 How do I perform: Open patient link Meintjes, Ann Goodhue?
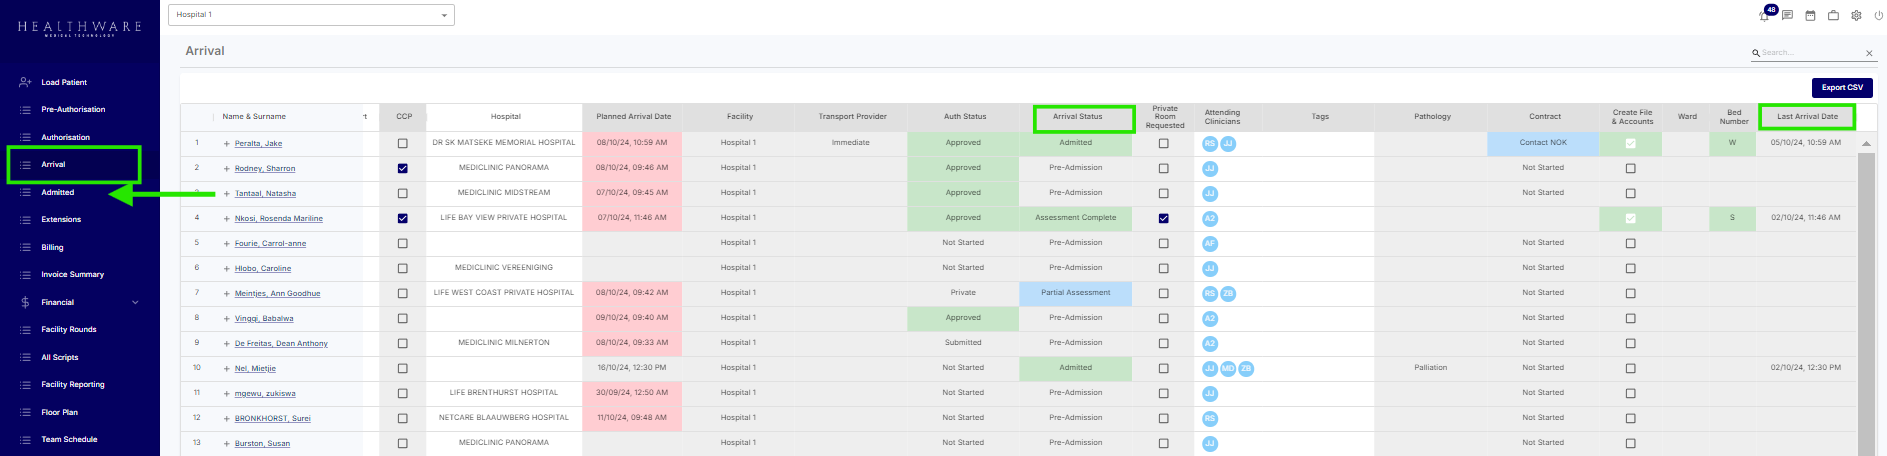(x=277, y=293)
